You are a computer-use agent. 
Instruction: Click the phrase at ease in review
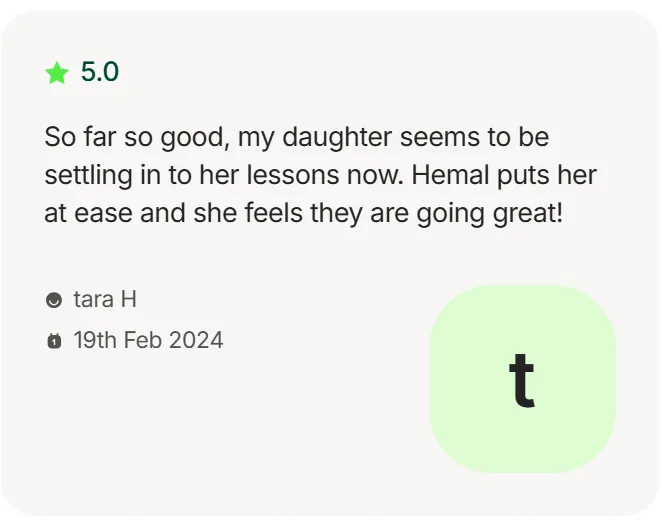88,213
